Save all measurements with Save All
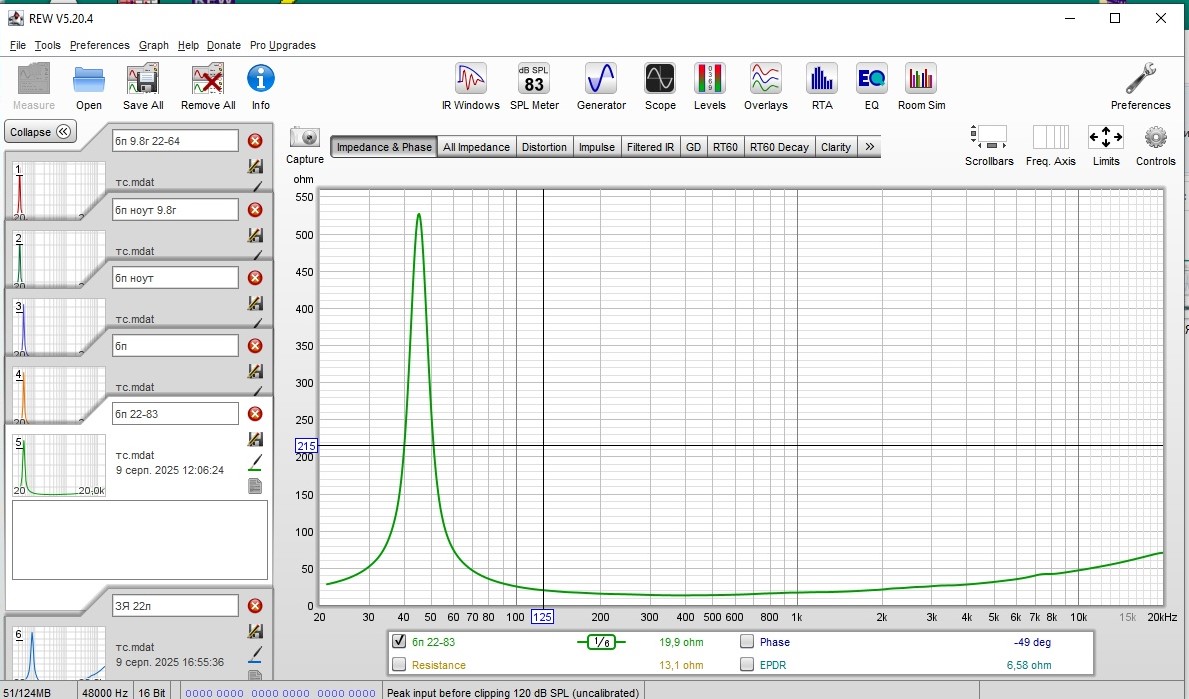 [143, 80]
